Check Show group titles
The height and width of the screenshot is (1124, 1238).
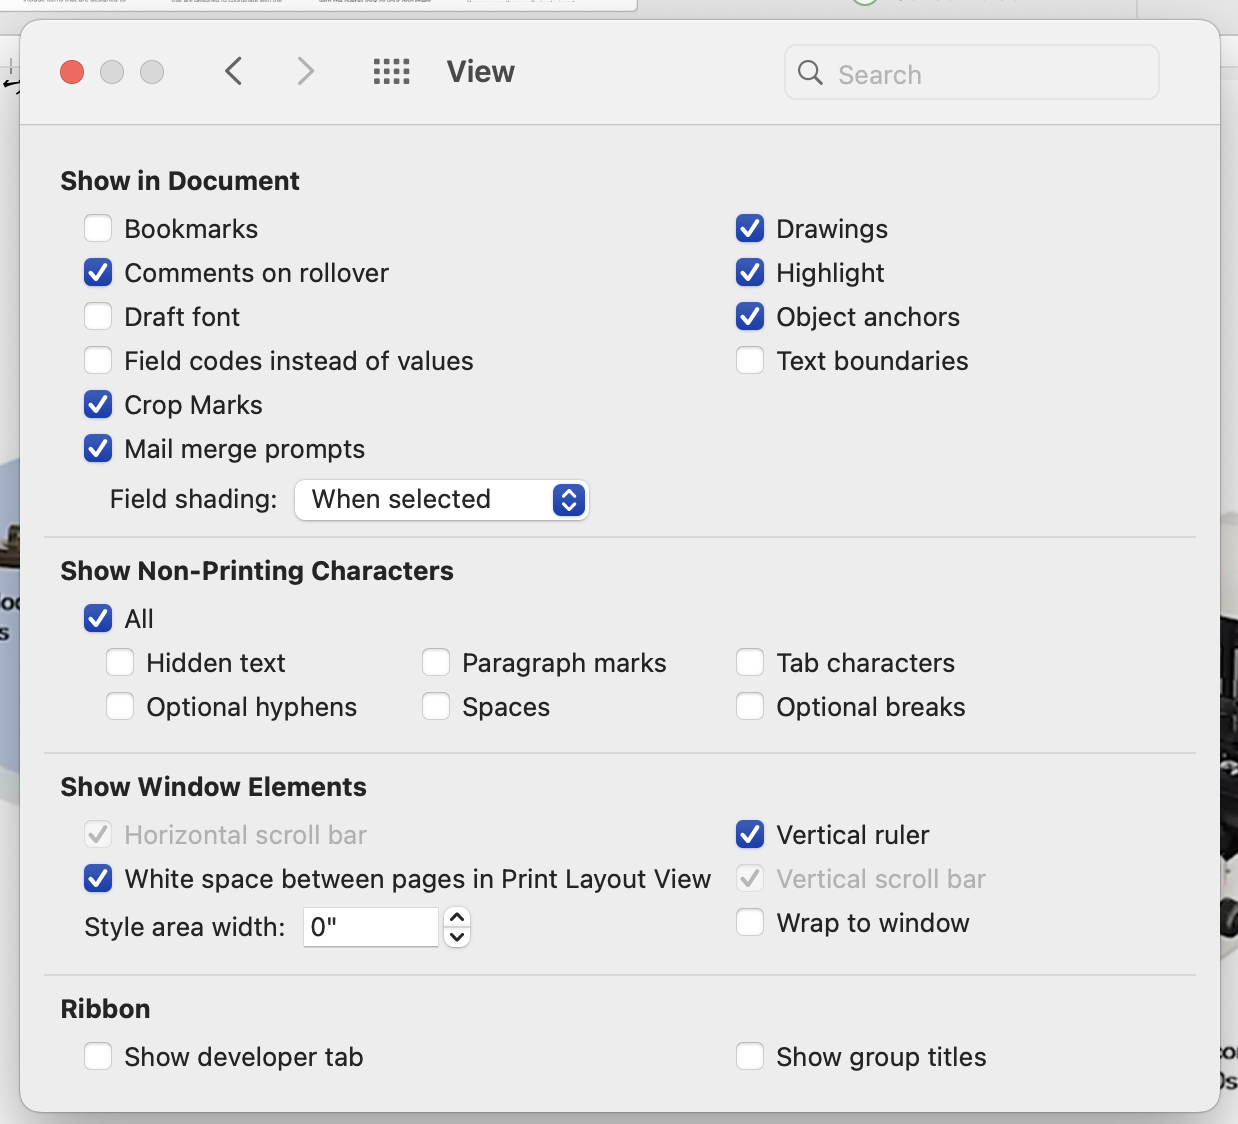pos(750,1057)
